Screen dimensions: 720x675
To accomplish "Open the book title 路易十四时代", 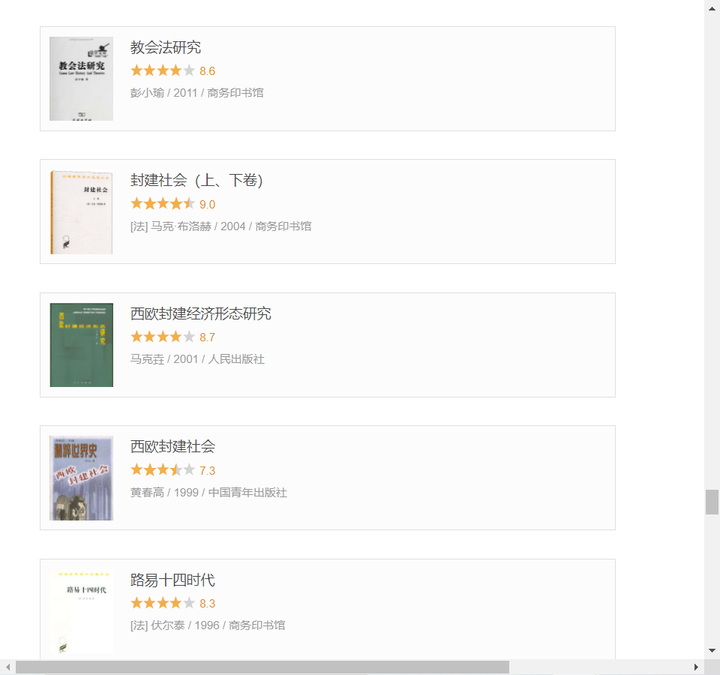I will [173, 580].
